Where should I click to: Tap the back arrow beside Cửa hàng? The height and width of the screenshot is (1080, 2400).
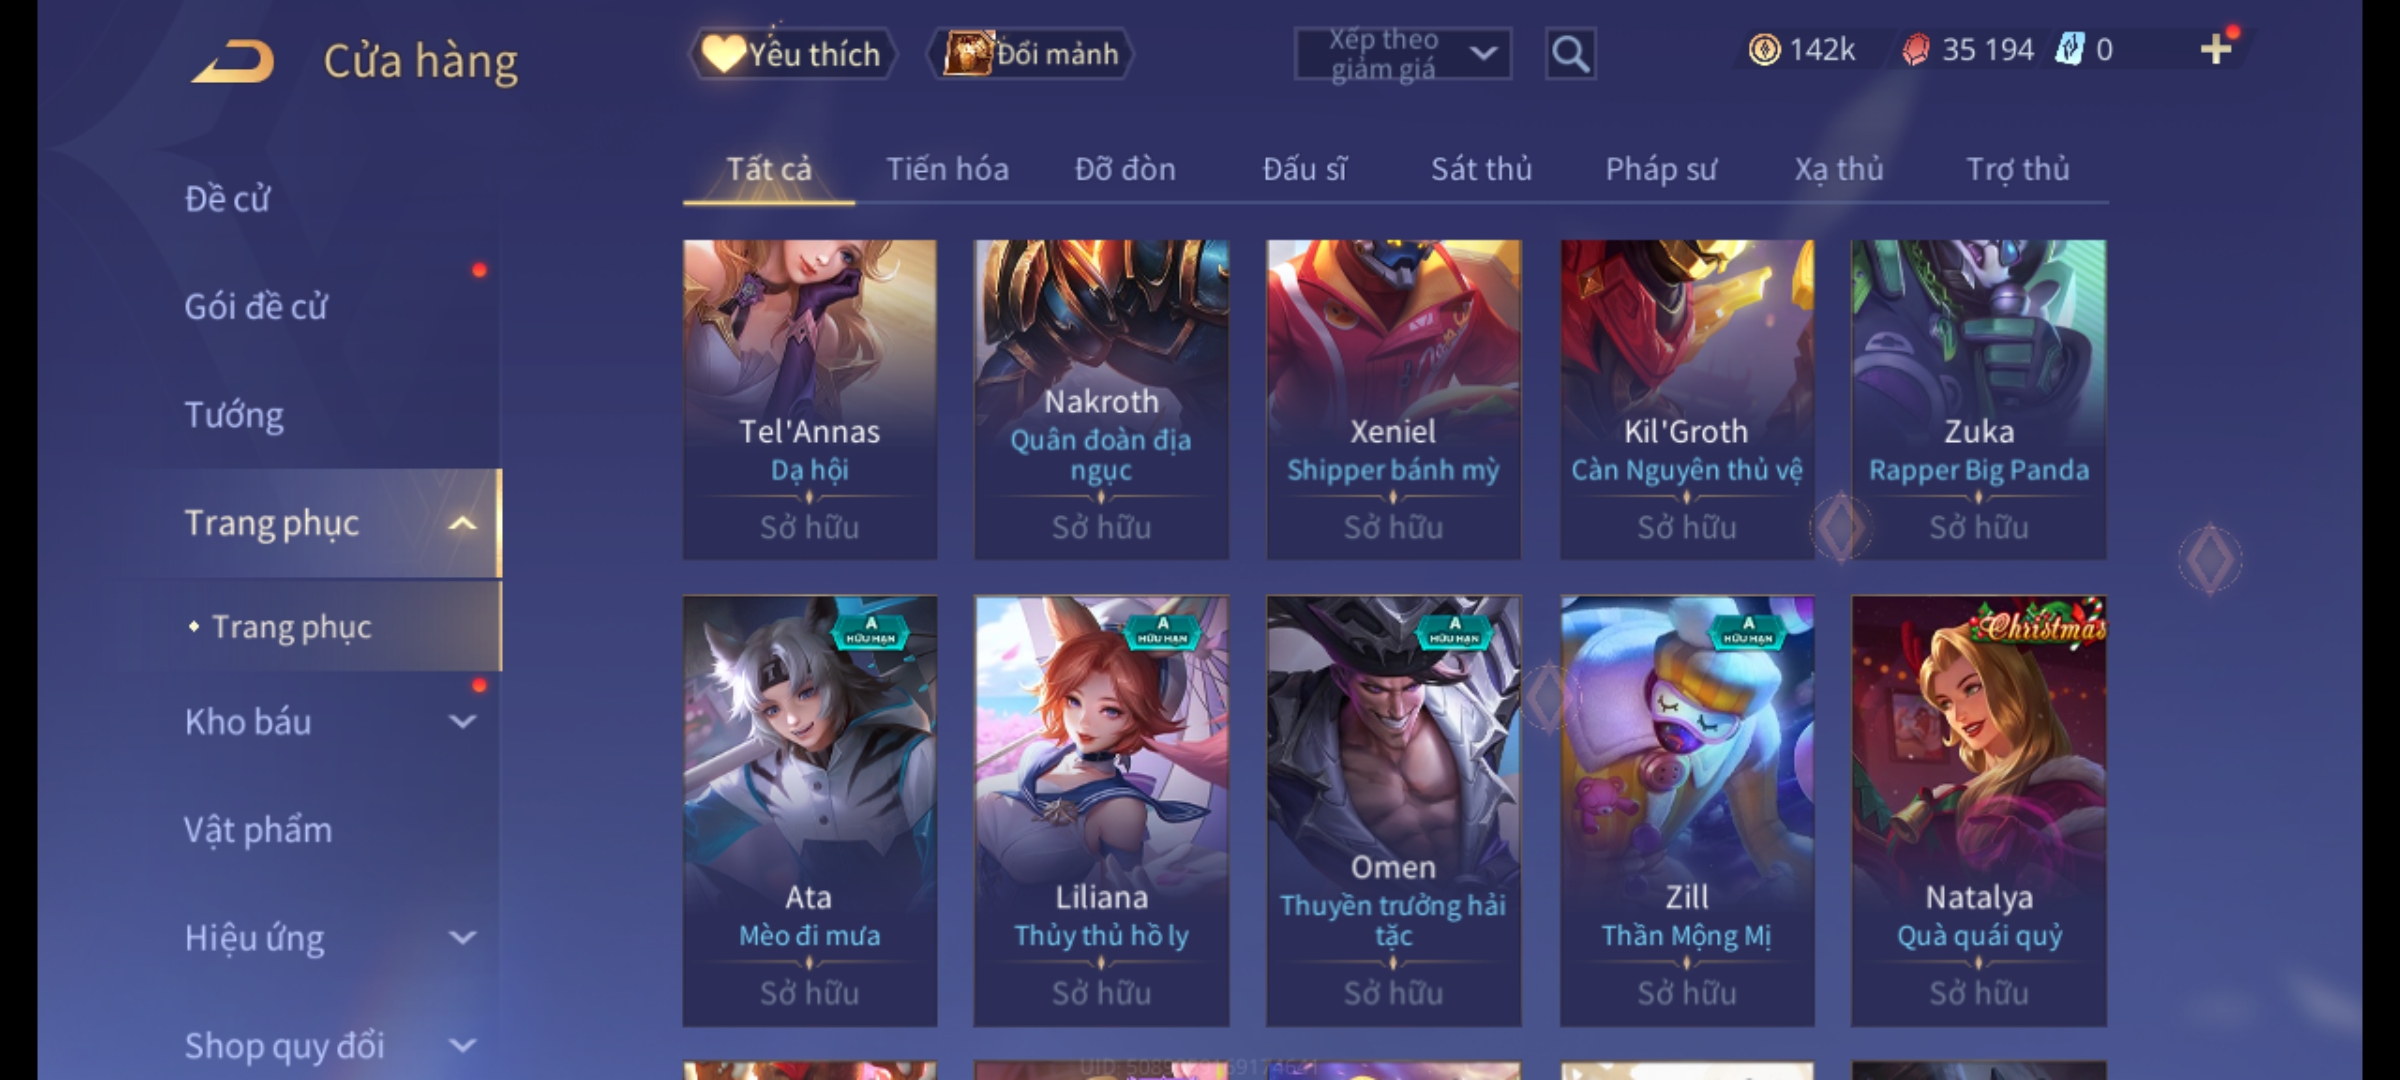[234, 62]
